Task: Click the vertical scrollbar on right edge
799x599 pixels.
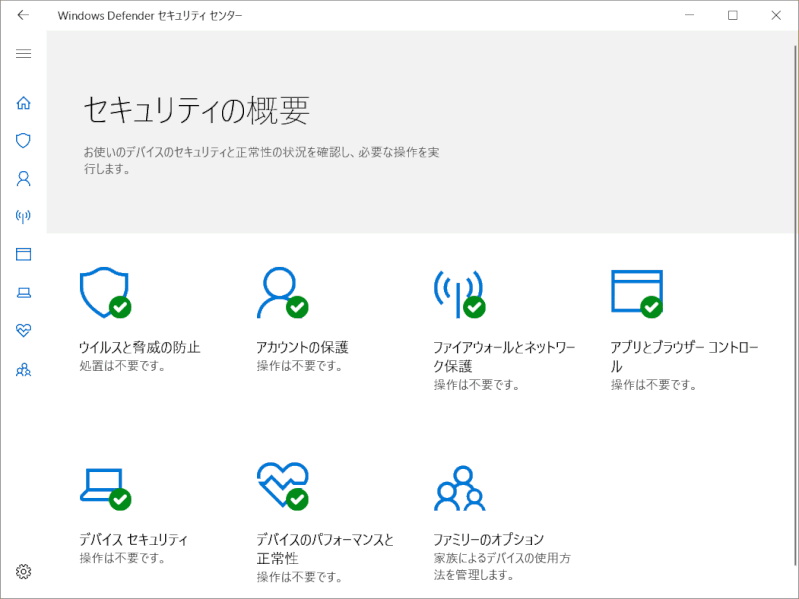Action: coord(795,306)
